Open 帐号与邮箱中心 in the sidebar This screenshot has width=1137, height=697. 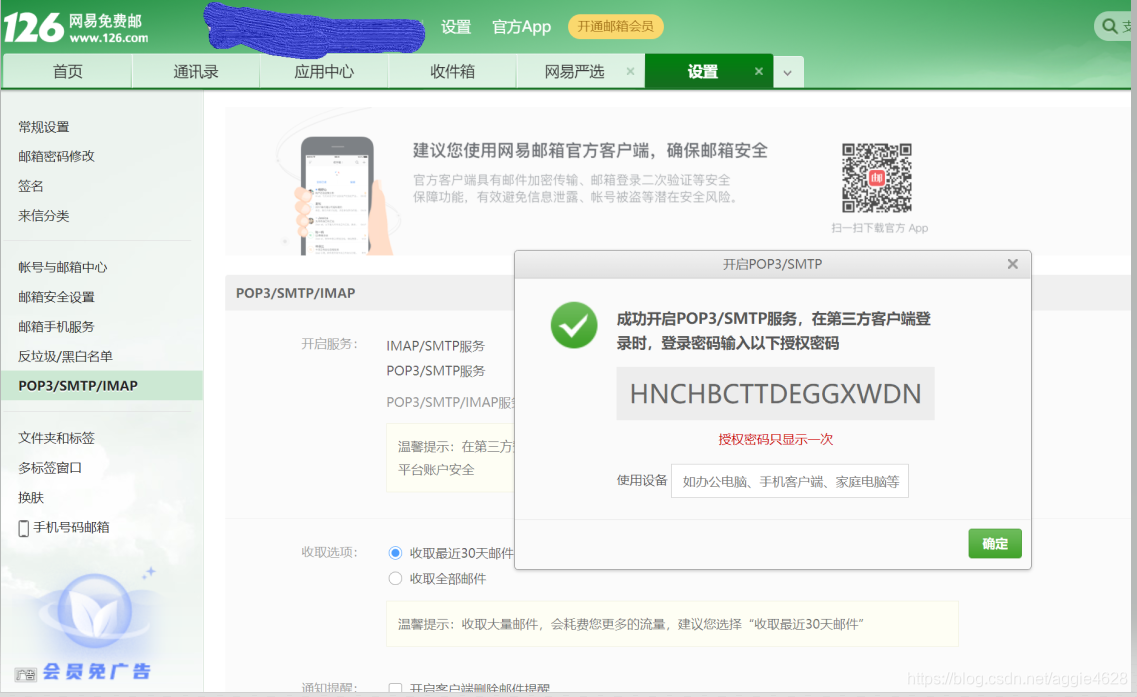pos(63,267)
